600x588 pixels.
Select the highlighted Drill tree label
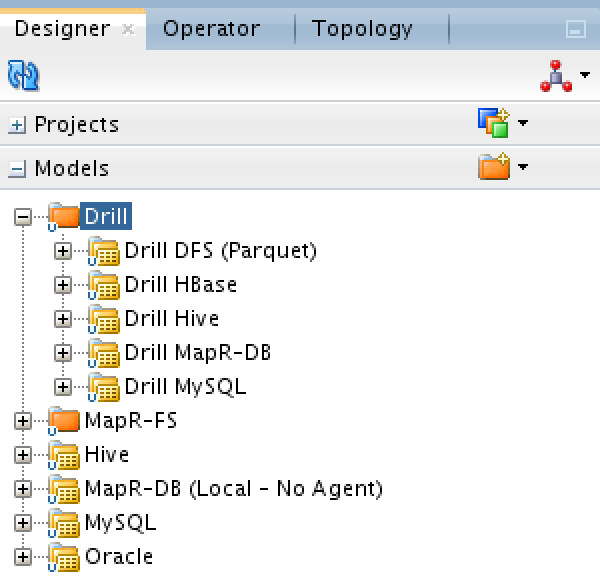pos(106,216)
